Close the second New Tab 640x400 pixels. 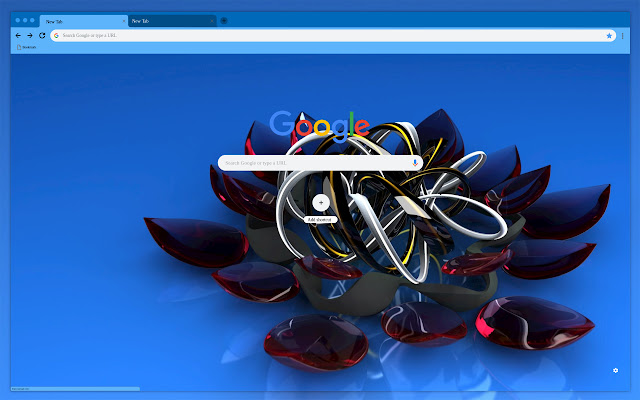(x=212, y=21)
